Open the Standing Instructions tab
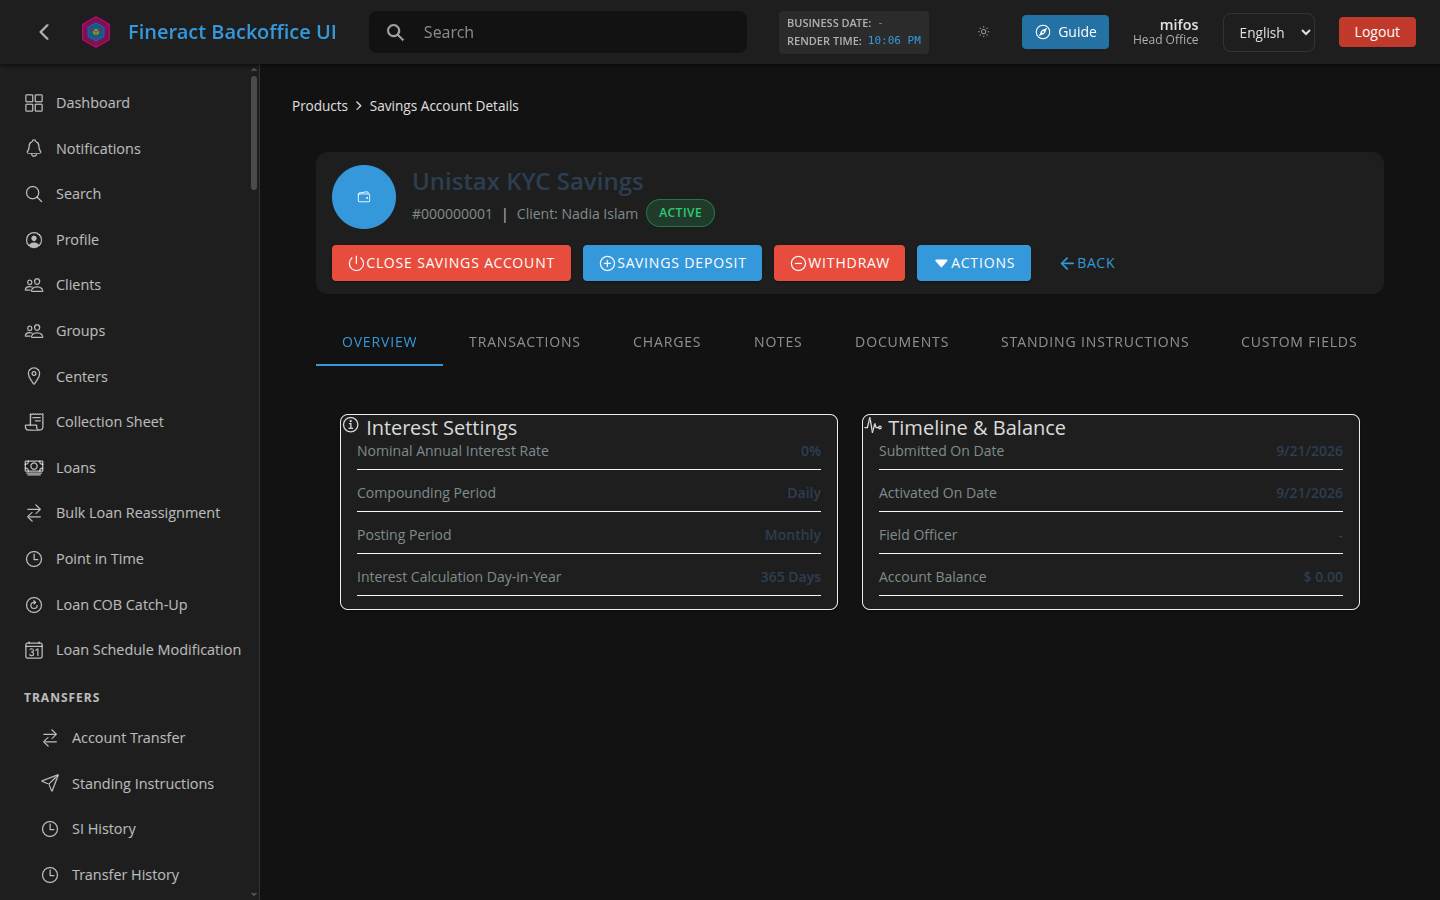1440x900 pixels. tap(1095, 342)
